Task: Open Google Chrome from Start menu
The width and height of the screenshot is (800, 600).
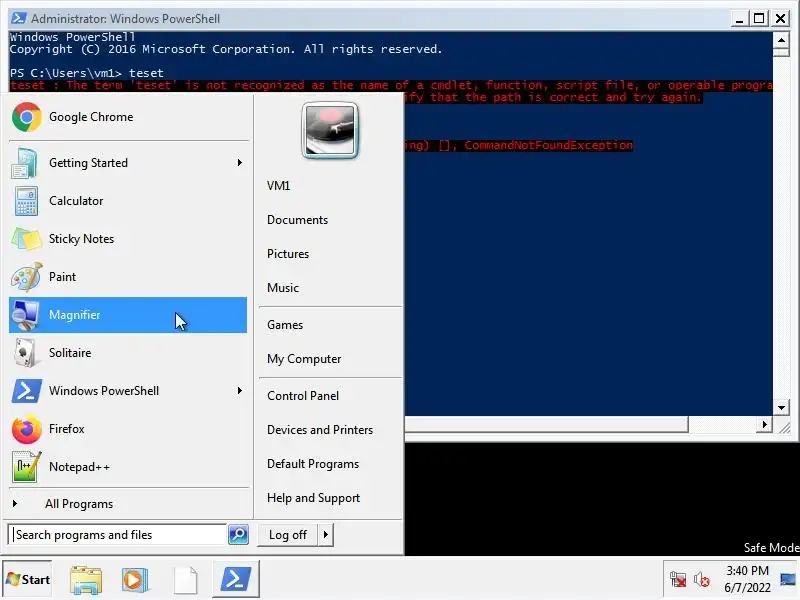Action: click(128, 117)
